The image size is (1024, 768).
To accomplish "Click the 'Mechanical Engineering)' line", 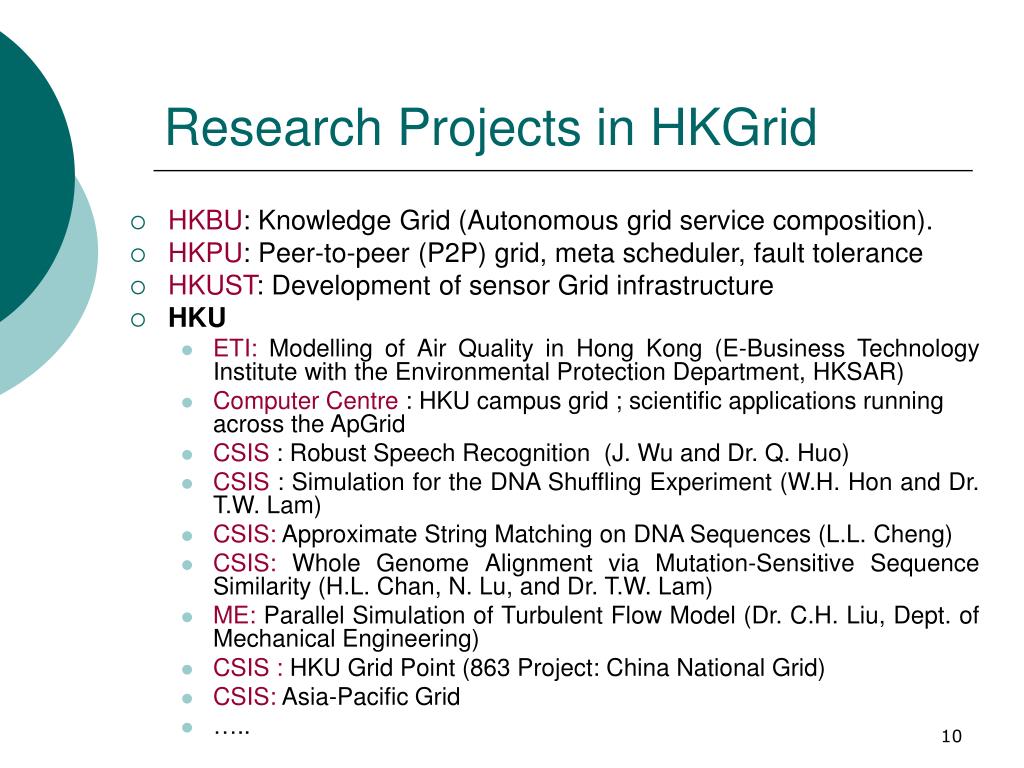I will pyautogui.click(x=345, y=639).
